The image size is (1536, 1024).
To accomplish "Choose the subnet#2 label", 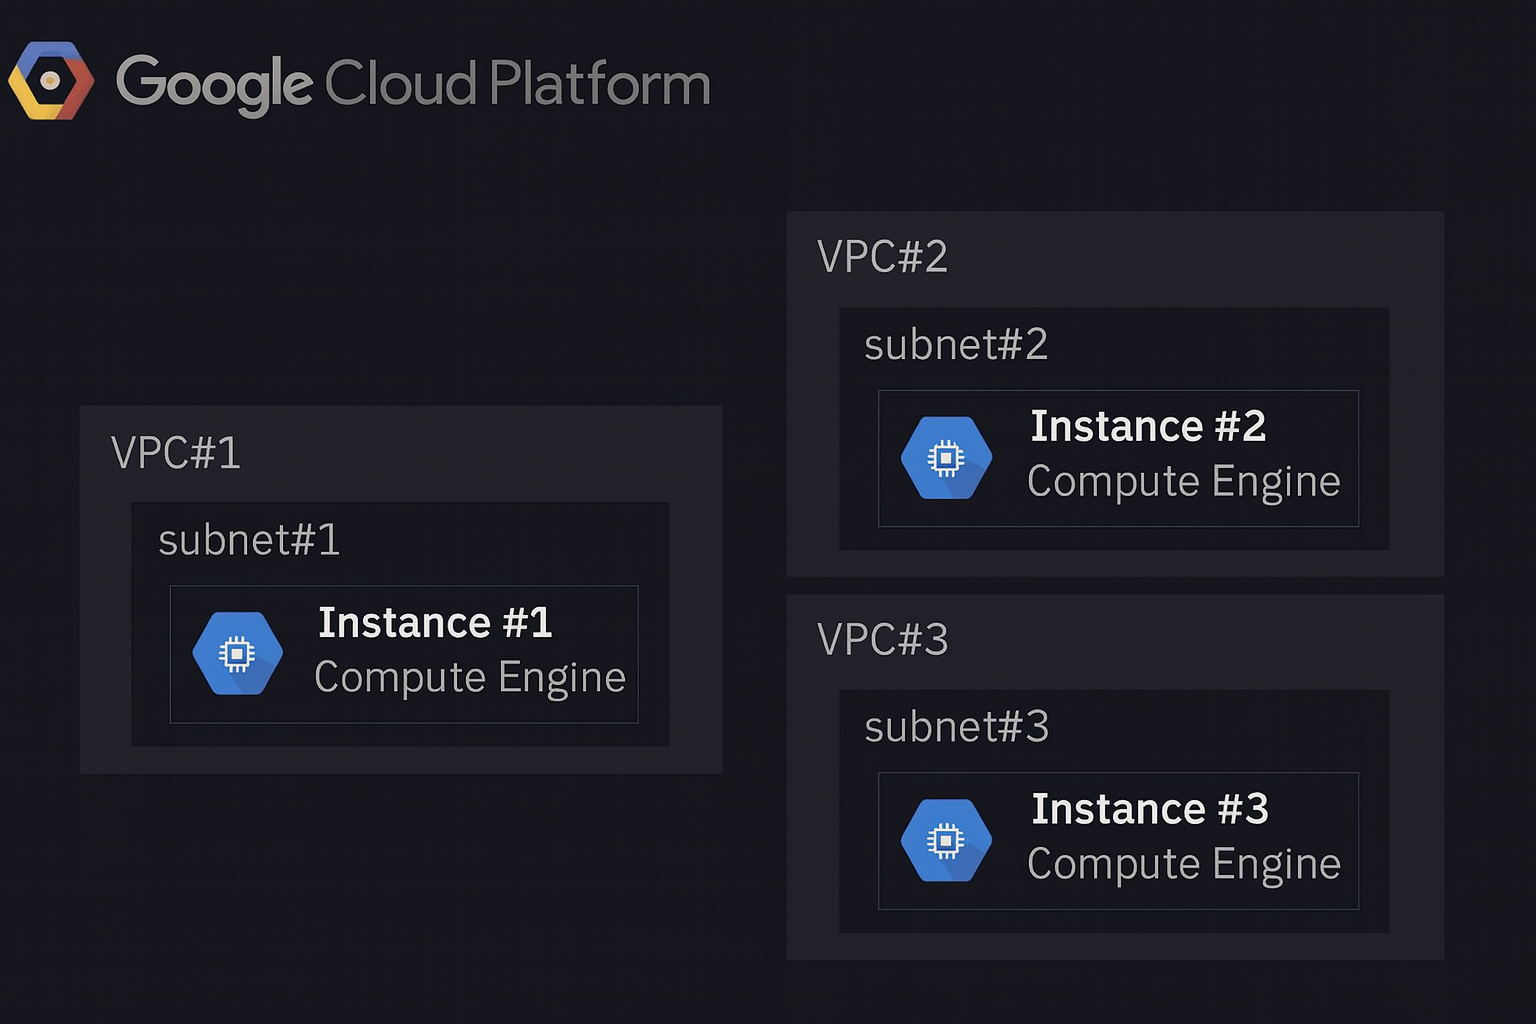I will coord(956,345).
